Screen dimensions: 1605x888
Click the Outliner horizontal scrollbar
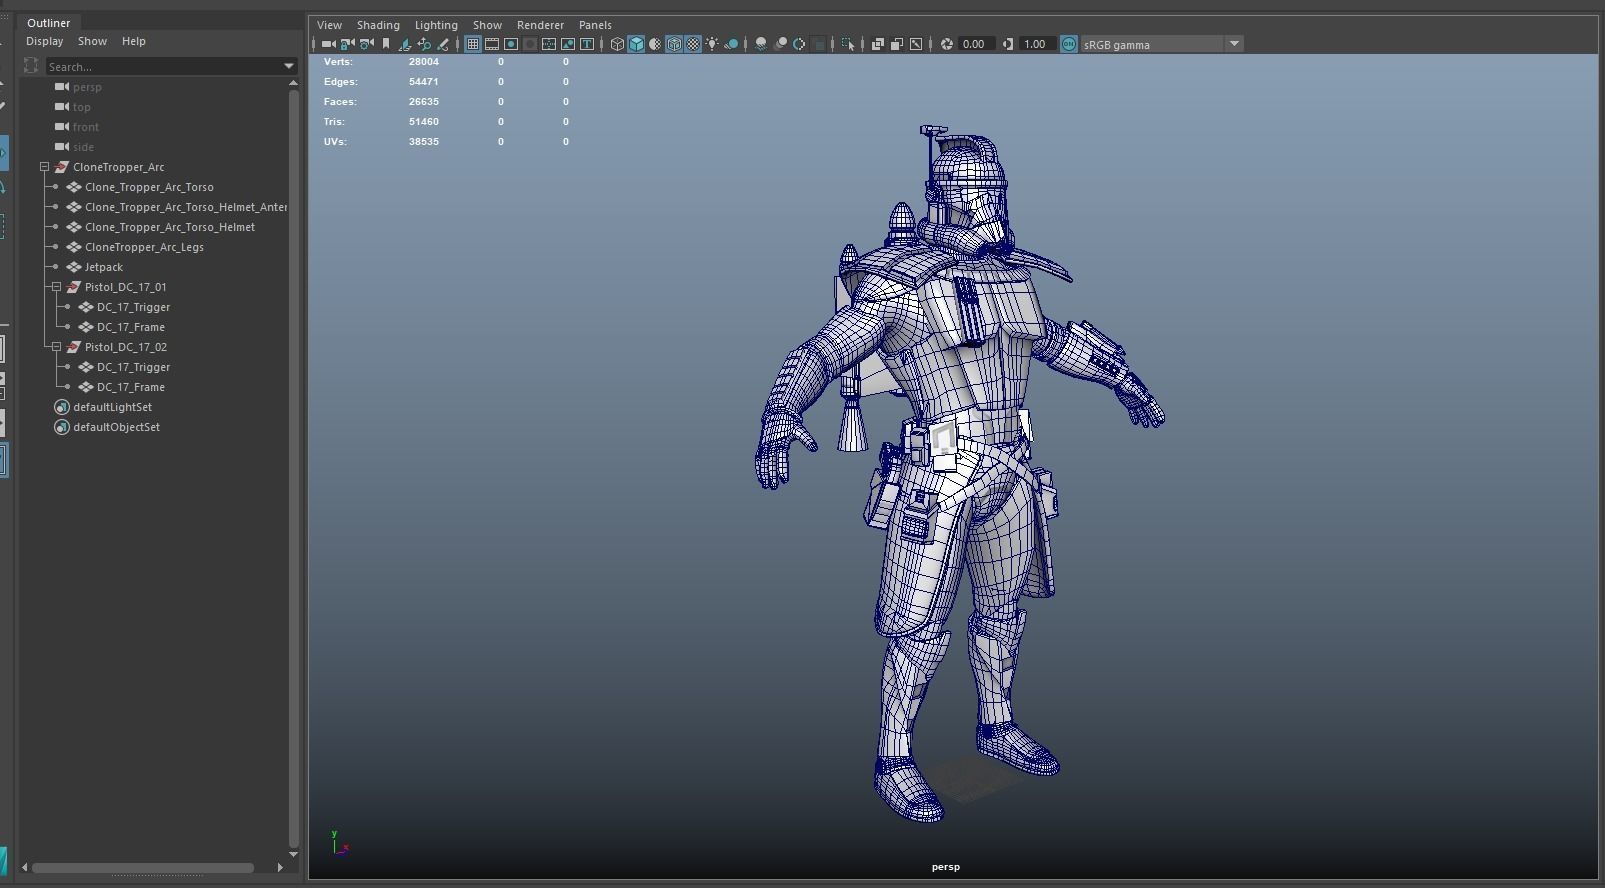tap(143, 867)
